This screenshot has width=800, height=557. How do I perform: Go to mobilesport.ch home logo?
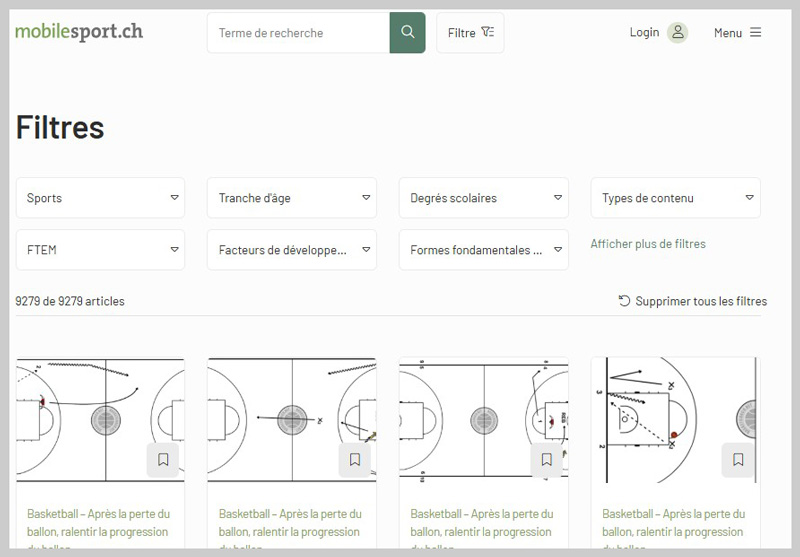coord(79,31)
